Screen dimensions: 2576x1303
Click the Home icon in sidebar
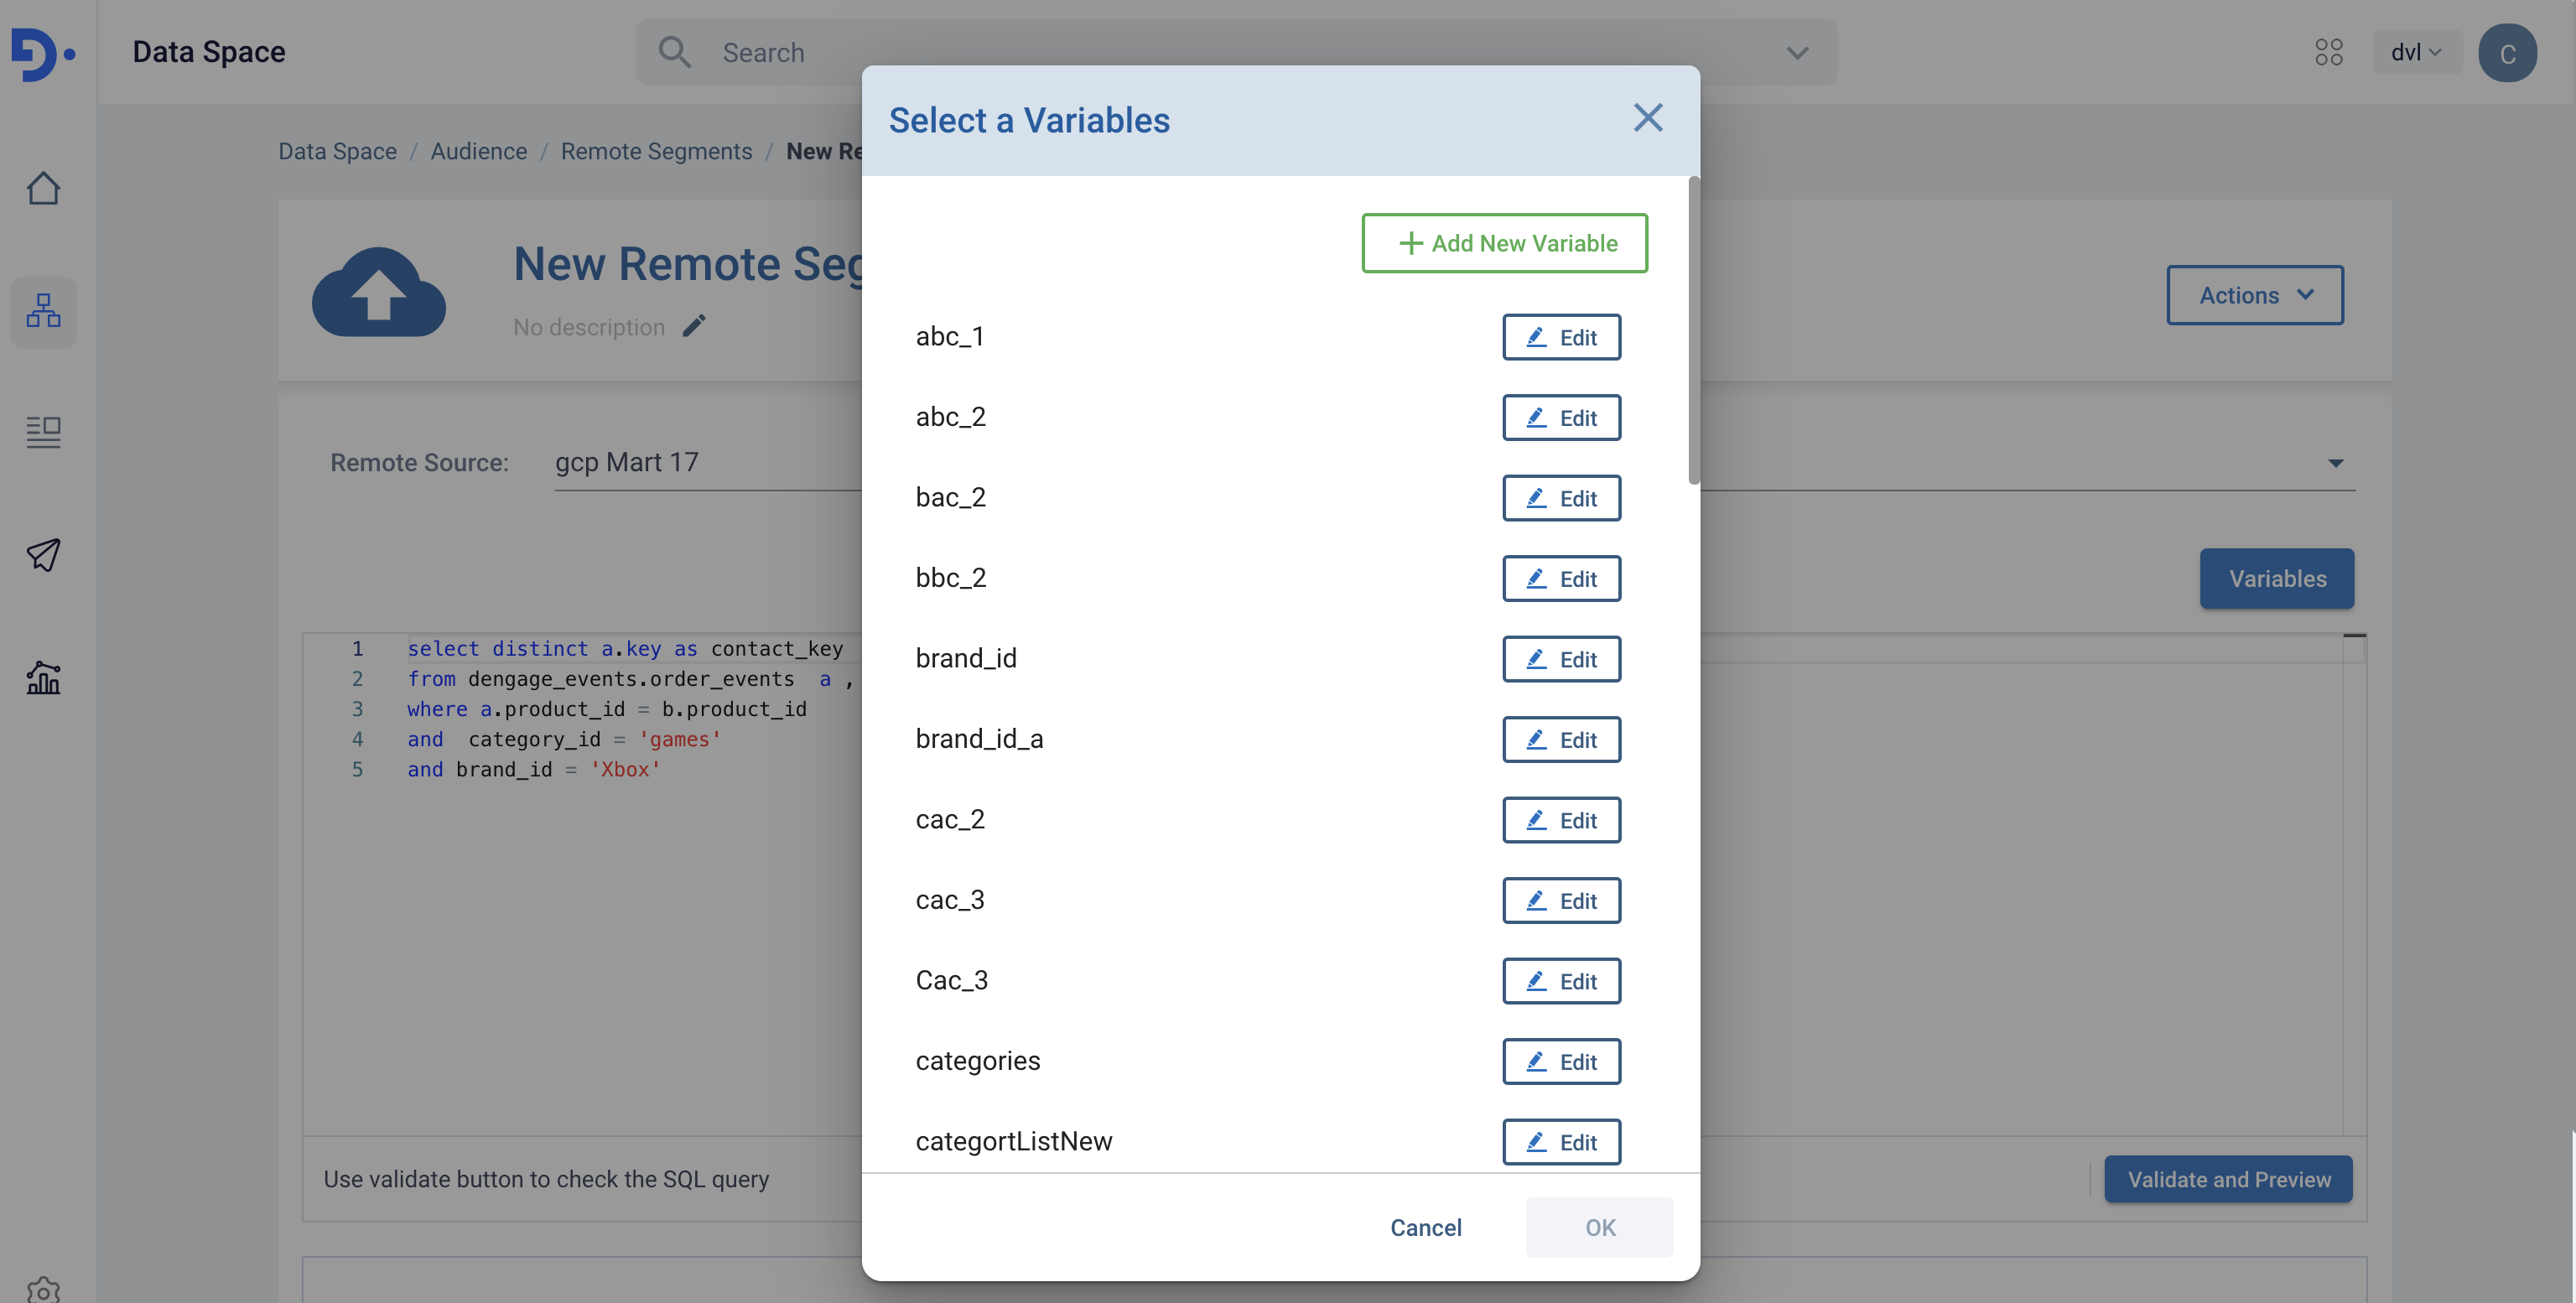tap(43, 188)
